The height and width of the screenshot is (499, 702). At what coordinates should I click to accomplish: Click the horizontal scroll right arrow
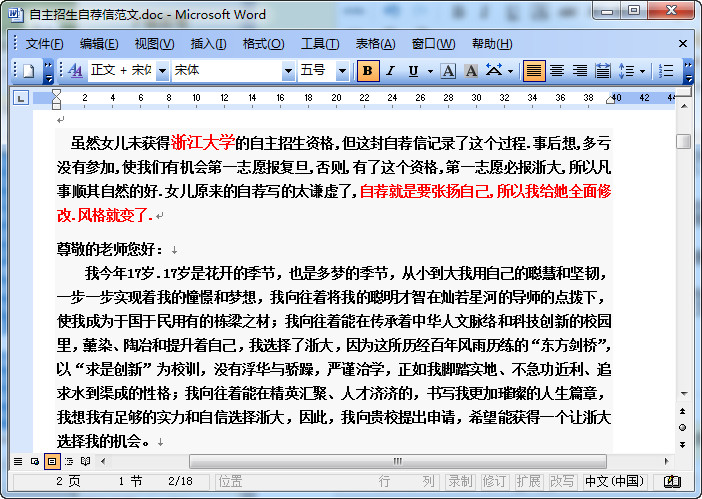pyautogui.click(x=666, y=461)
